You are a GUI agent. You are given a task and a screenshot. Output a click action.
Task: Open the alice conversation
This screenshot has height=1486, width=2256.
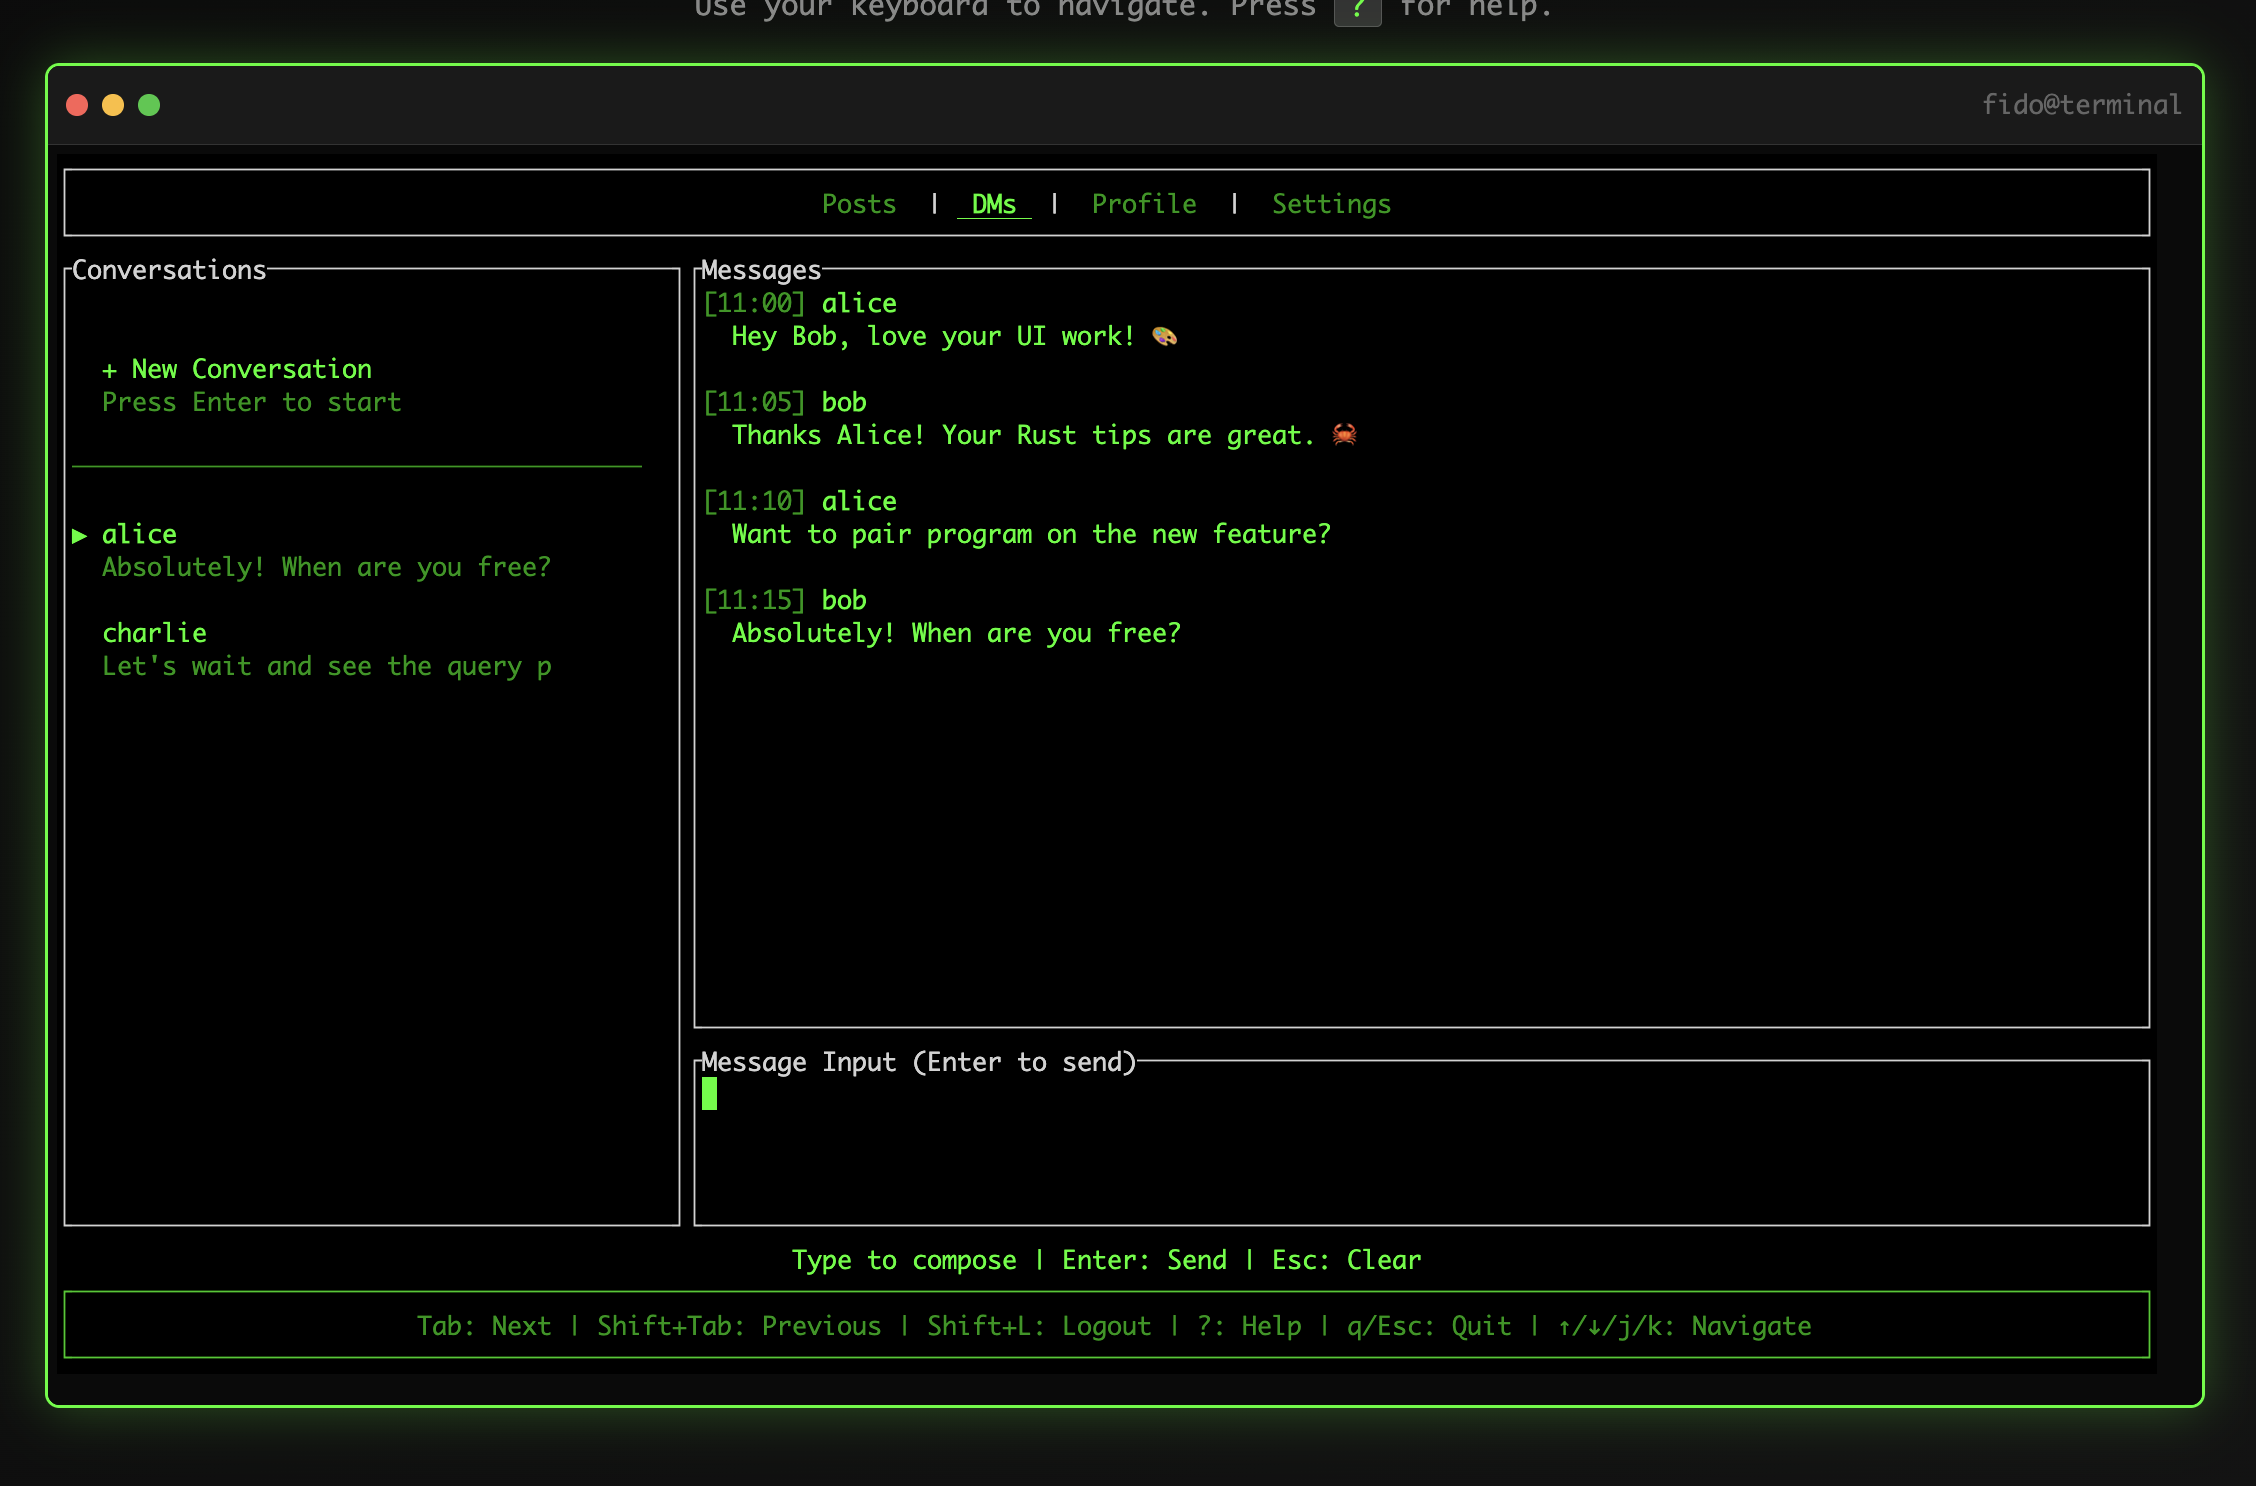(x=140, y=534)
